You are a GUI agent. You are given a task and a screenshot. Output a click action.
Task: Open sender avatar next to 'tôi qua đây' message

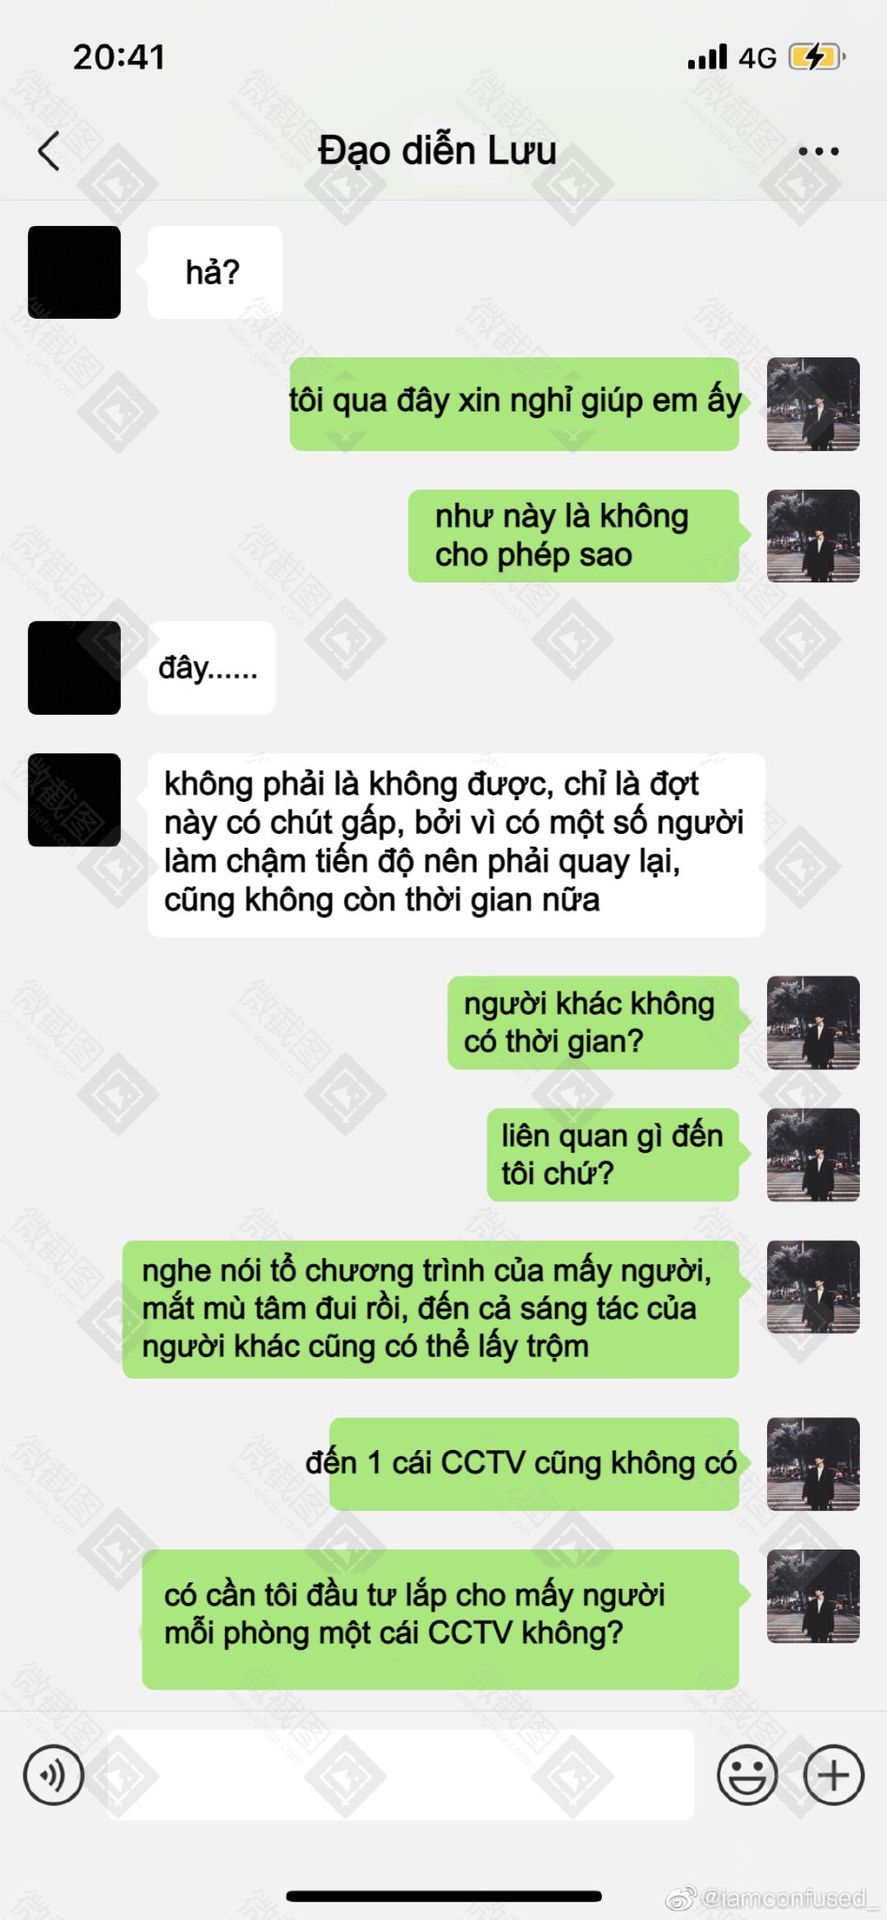813,404
